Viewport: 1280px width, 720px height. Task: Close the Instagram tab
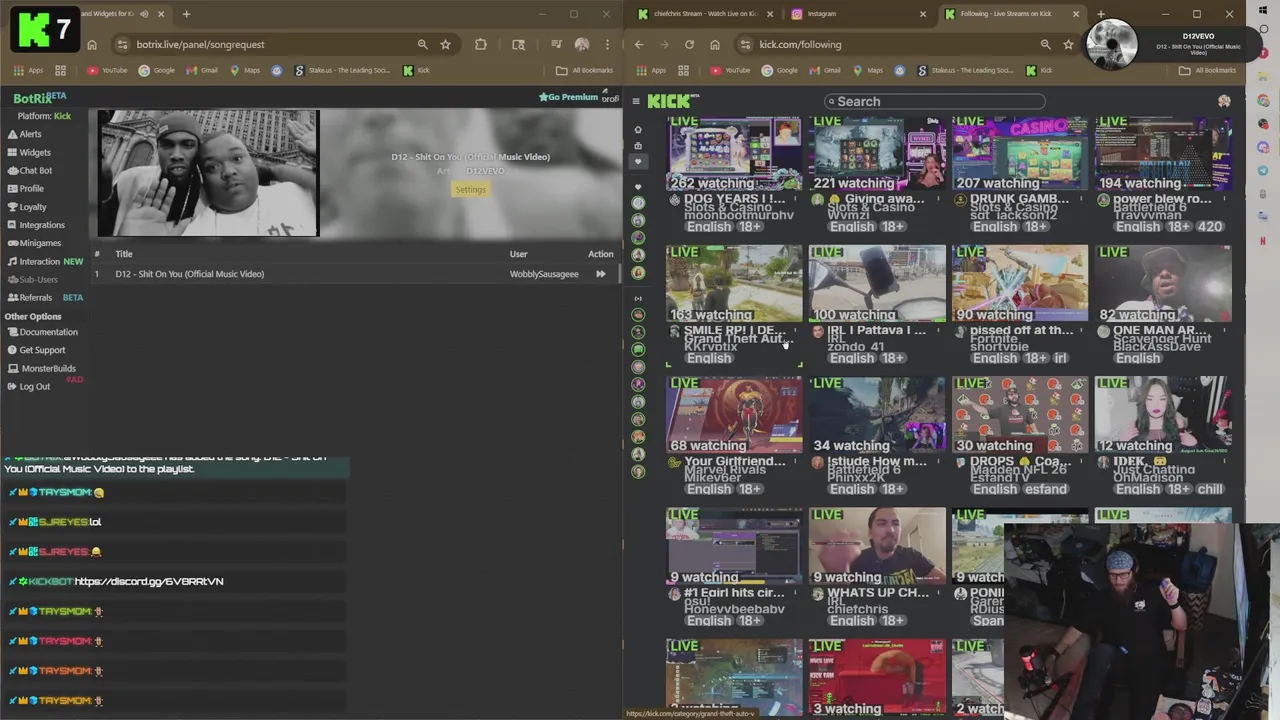(x=922, y=14)
